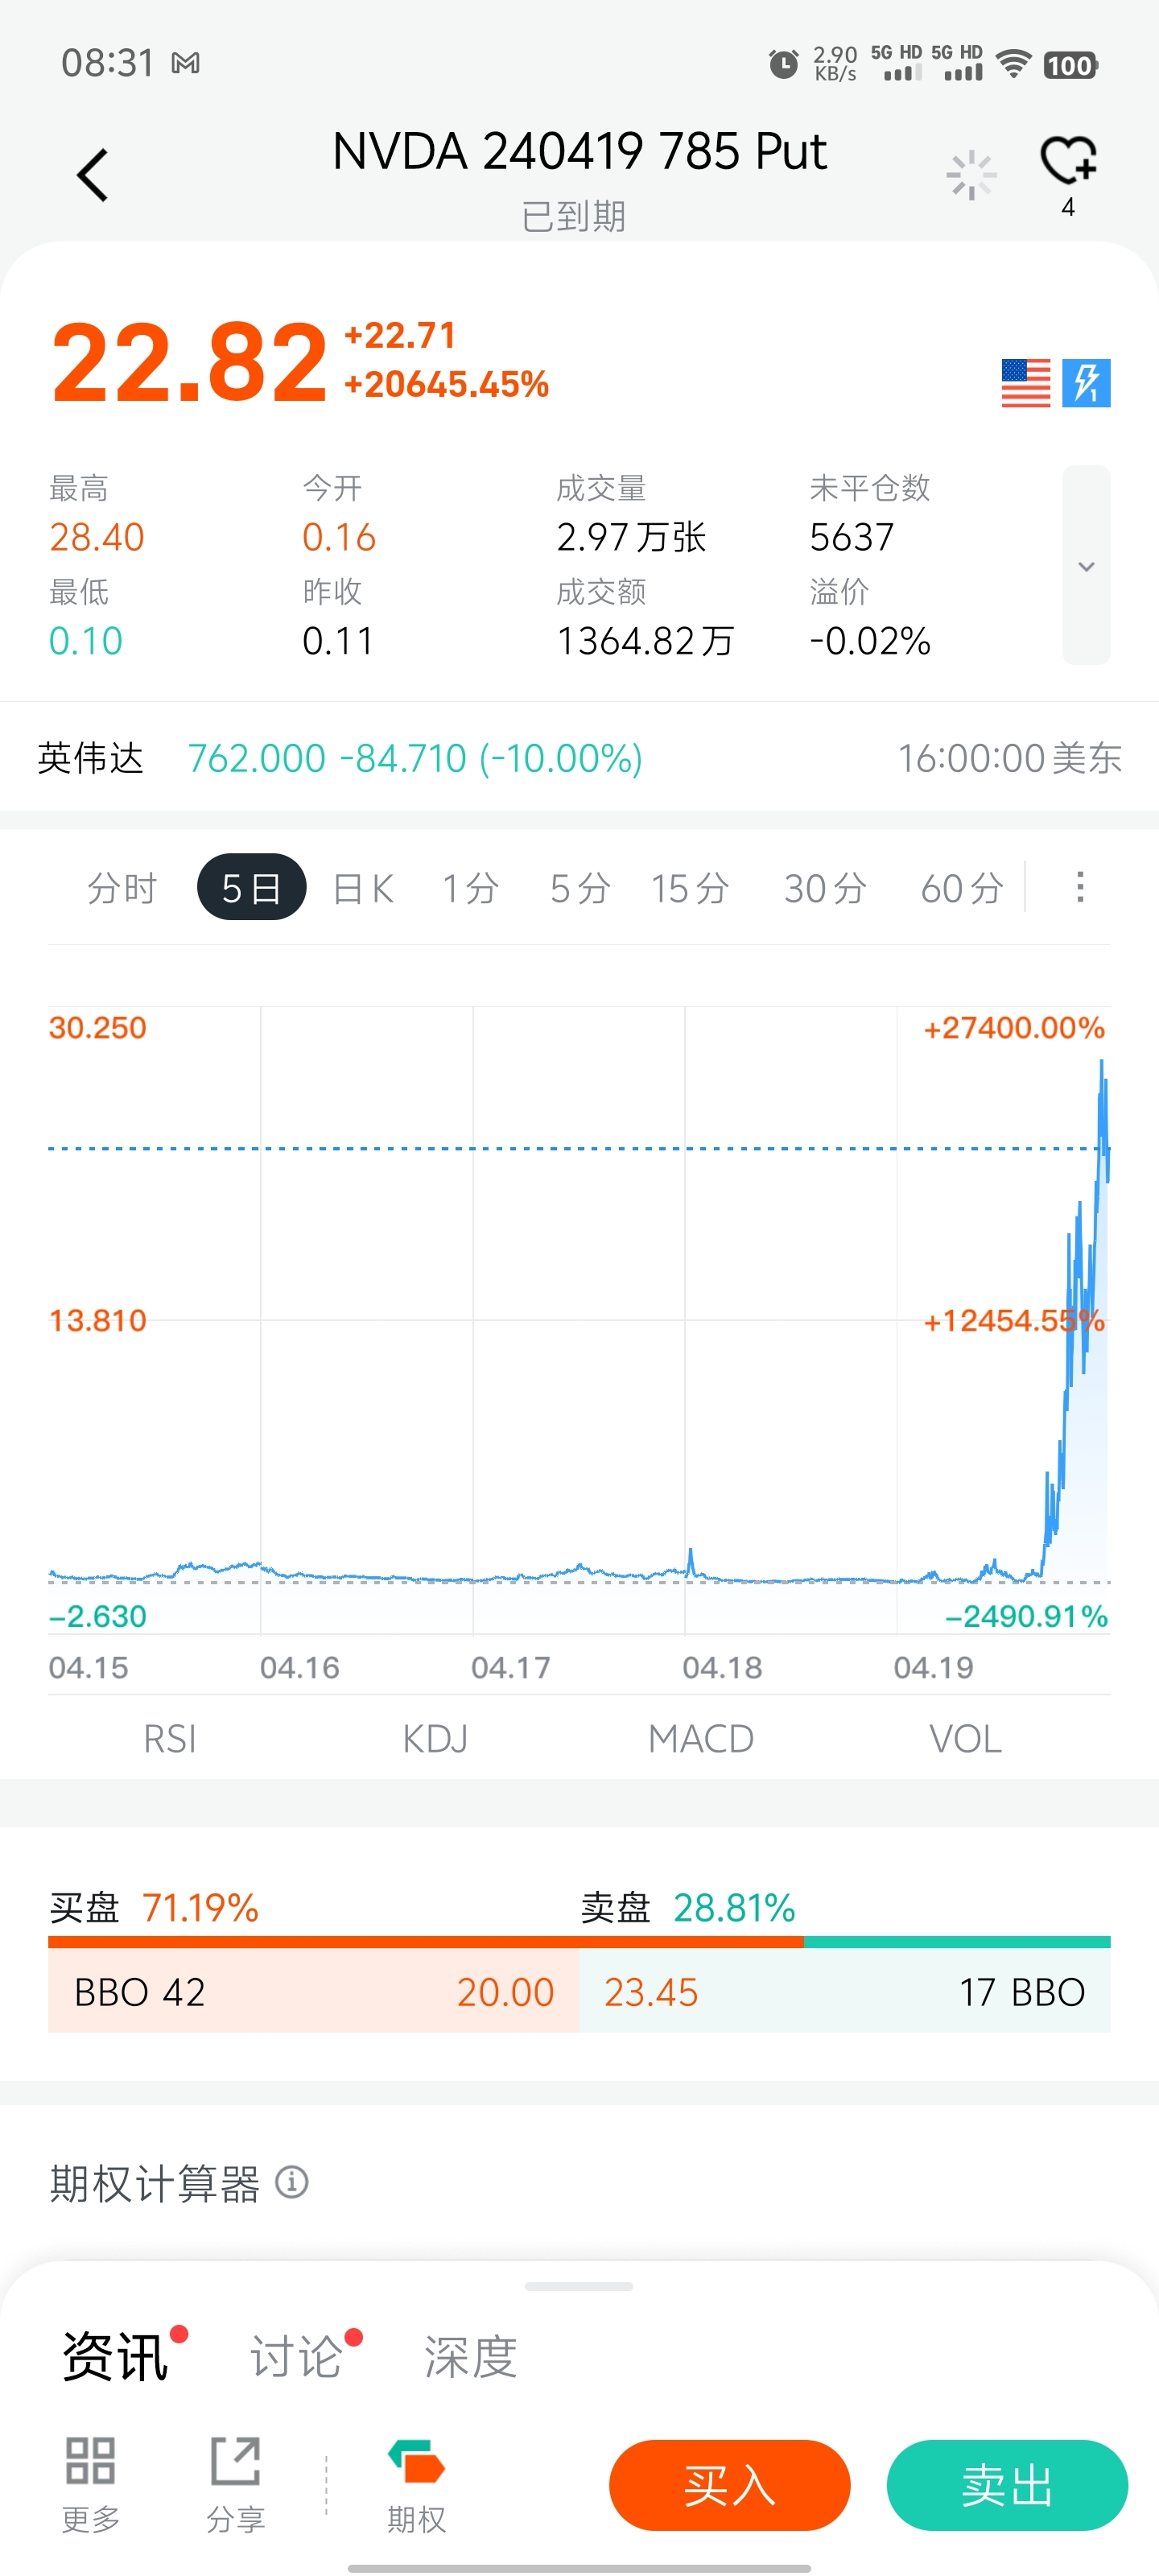Tap the lightning quote icon

pyautogui.click(x=1085, y=383)
